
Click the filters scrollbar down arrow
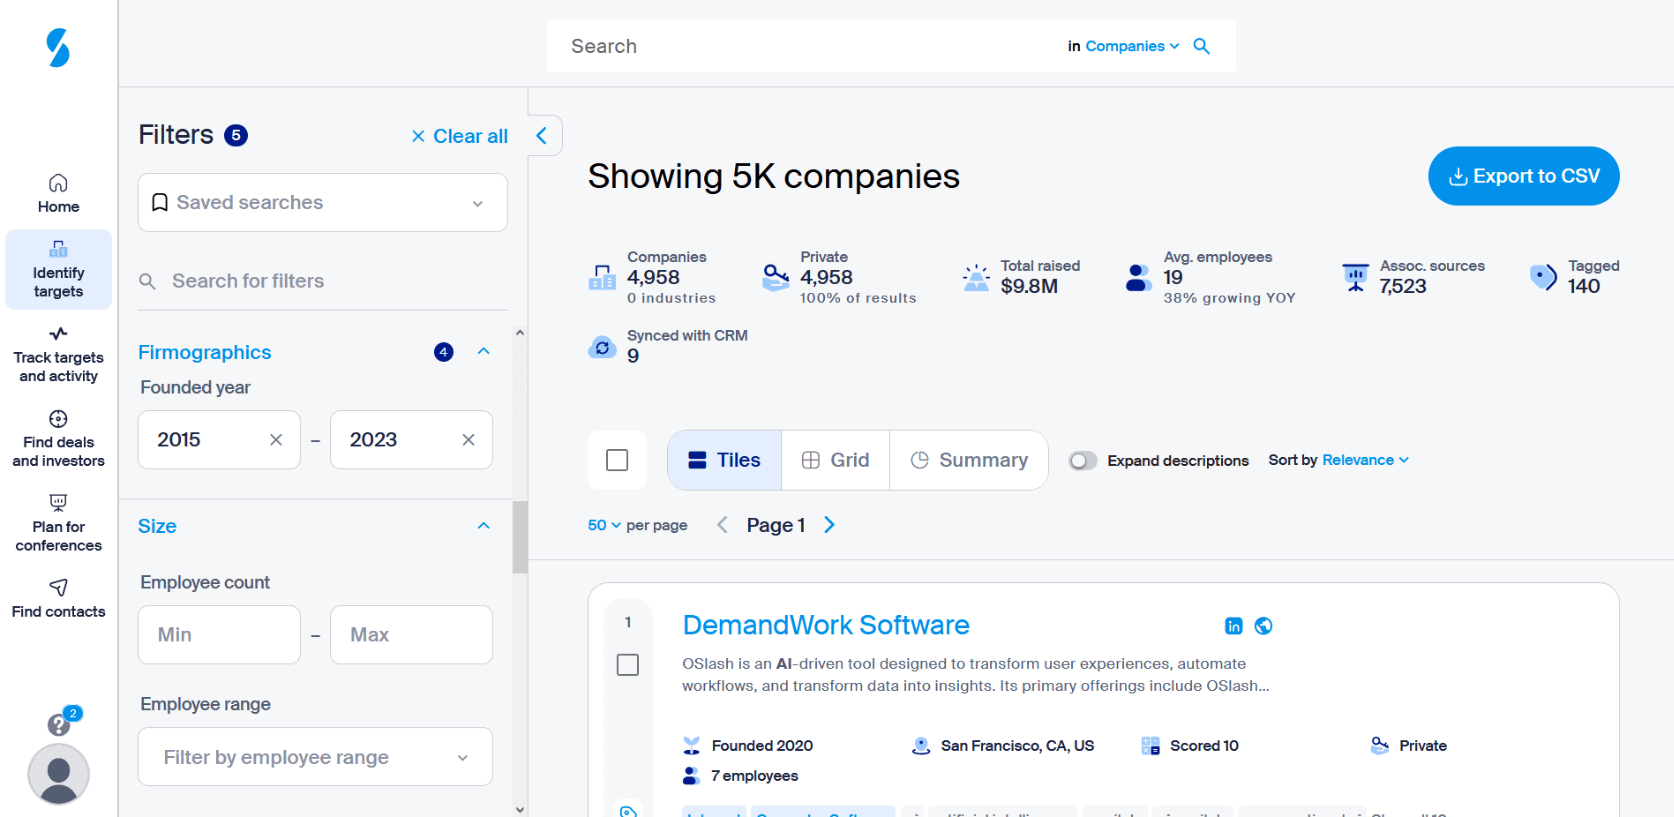click(520, 809)
